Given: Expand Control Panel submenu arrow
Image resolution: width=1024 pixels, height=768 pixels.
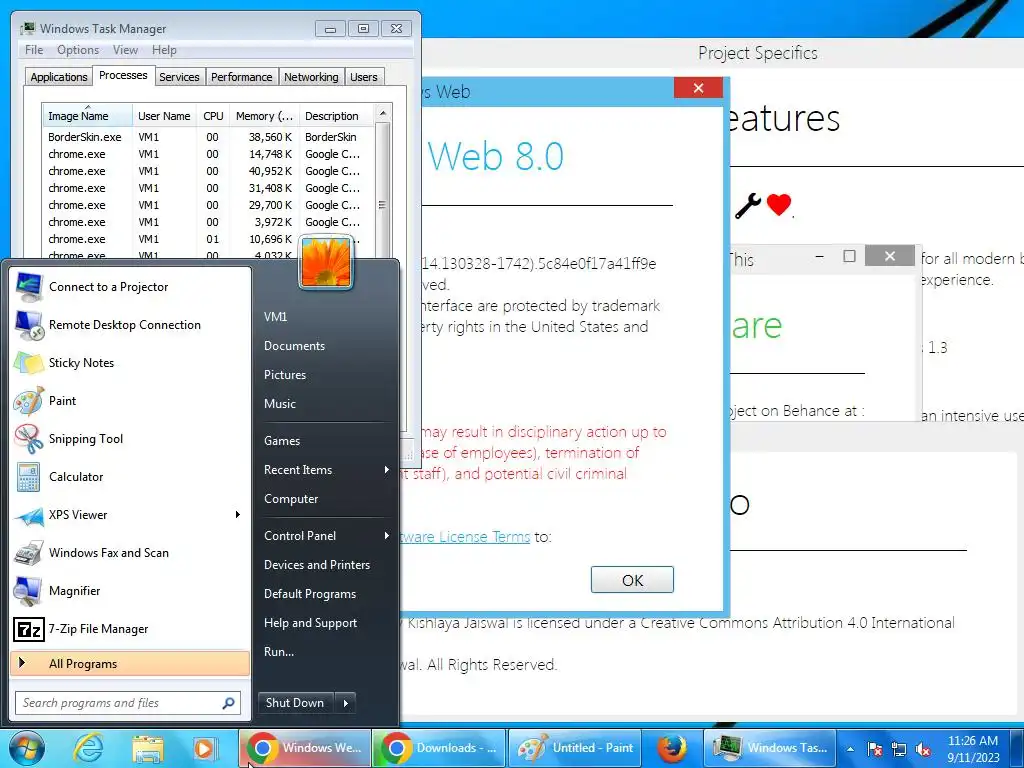Looking at the screenshot, I should (x=387, y=536).
